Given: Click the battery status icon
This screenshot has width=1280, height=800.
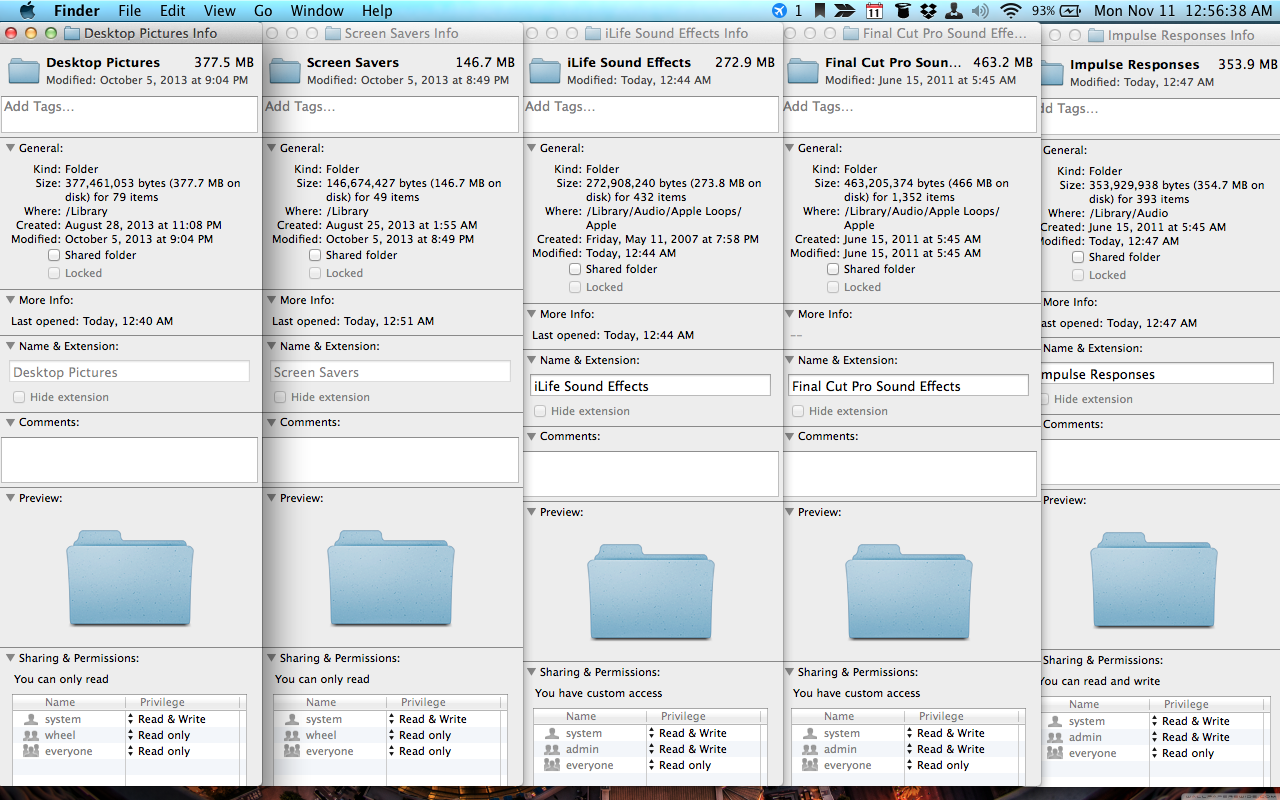Looking at the screenshot, I should coord(1071,11).
